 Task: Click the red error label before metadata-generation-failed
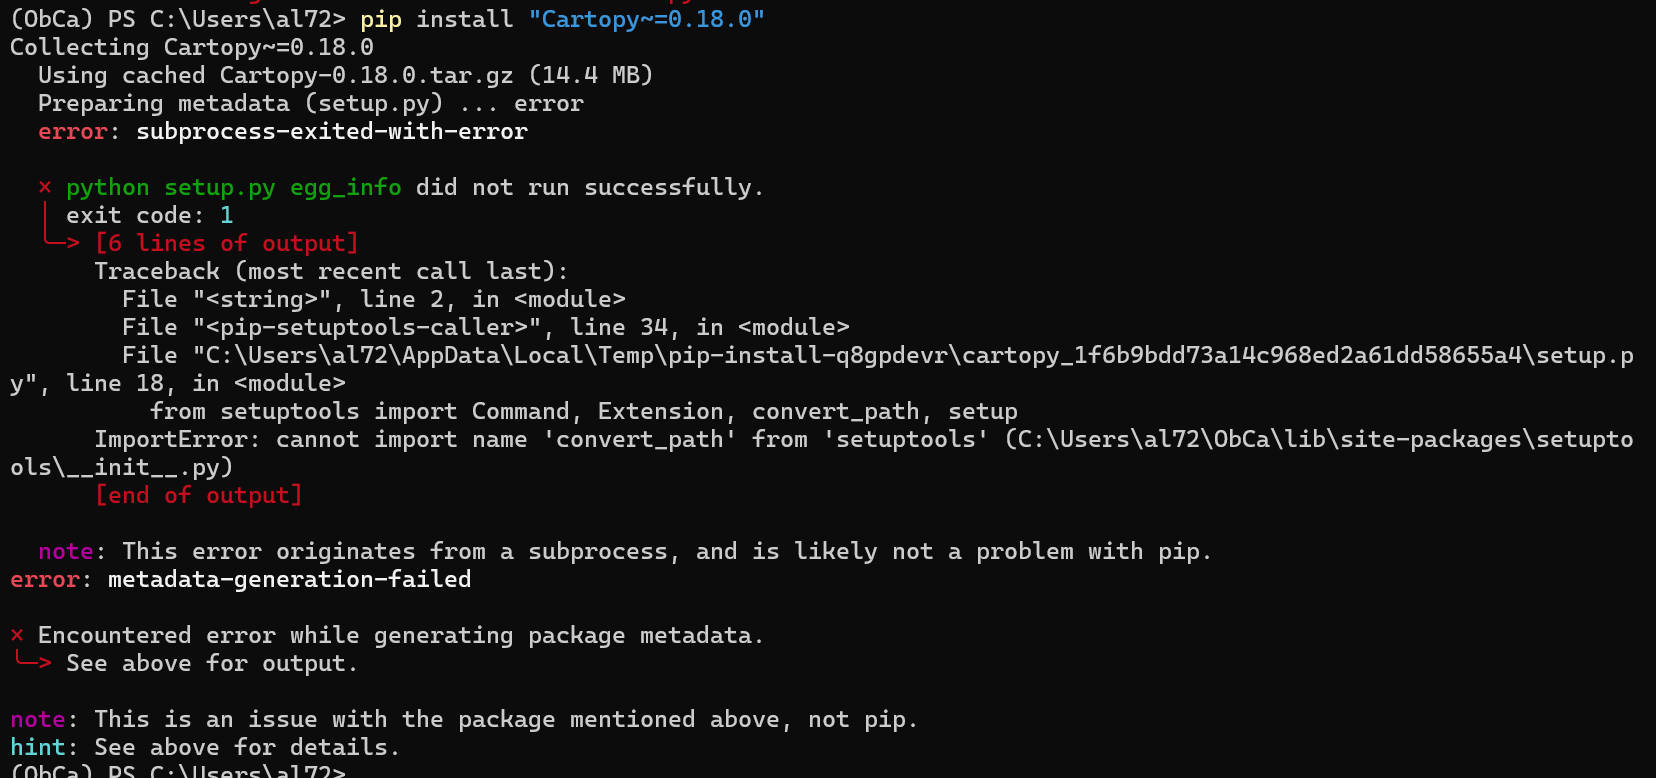click(x=45, y=579)
